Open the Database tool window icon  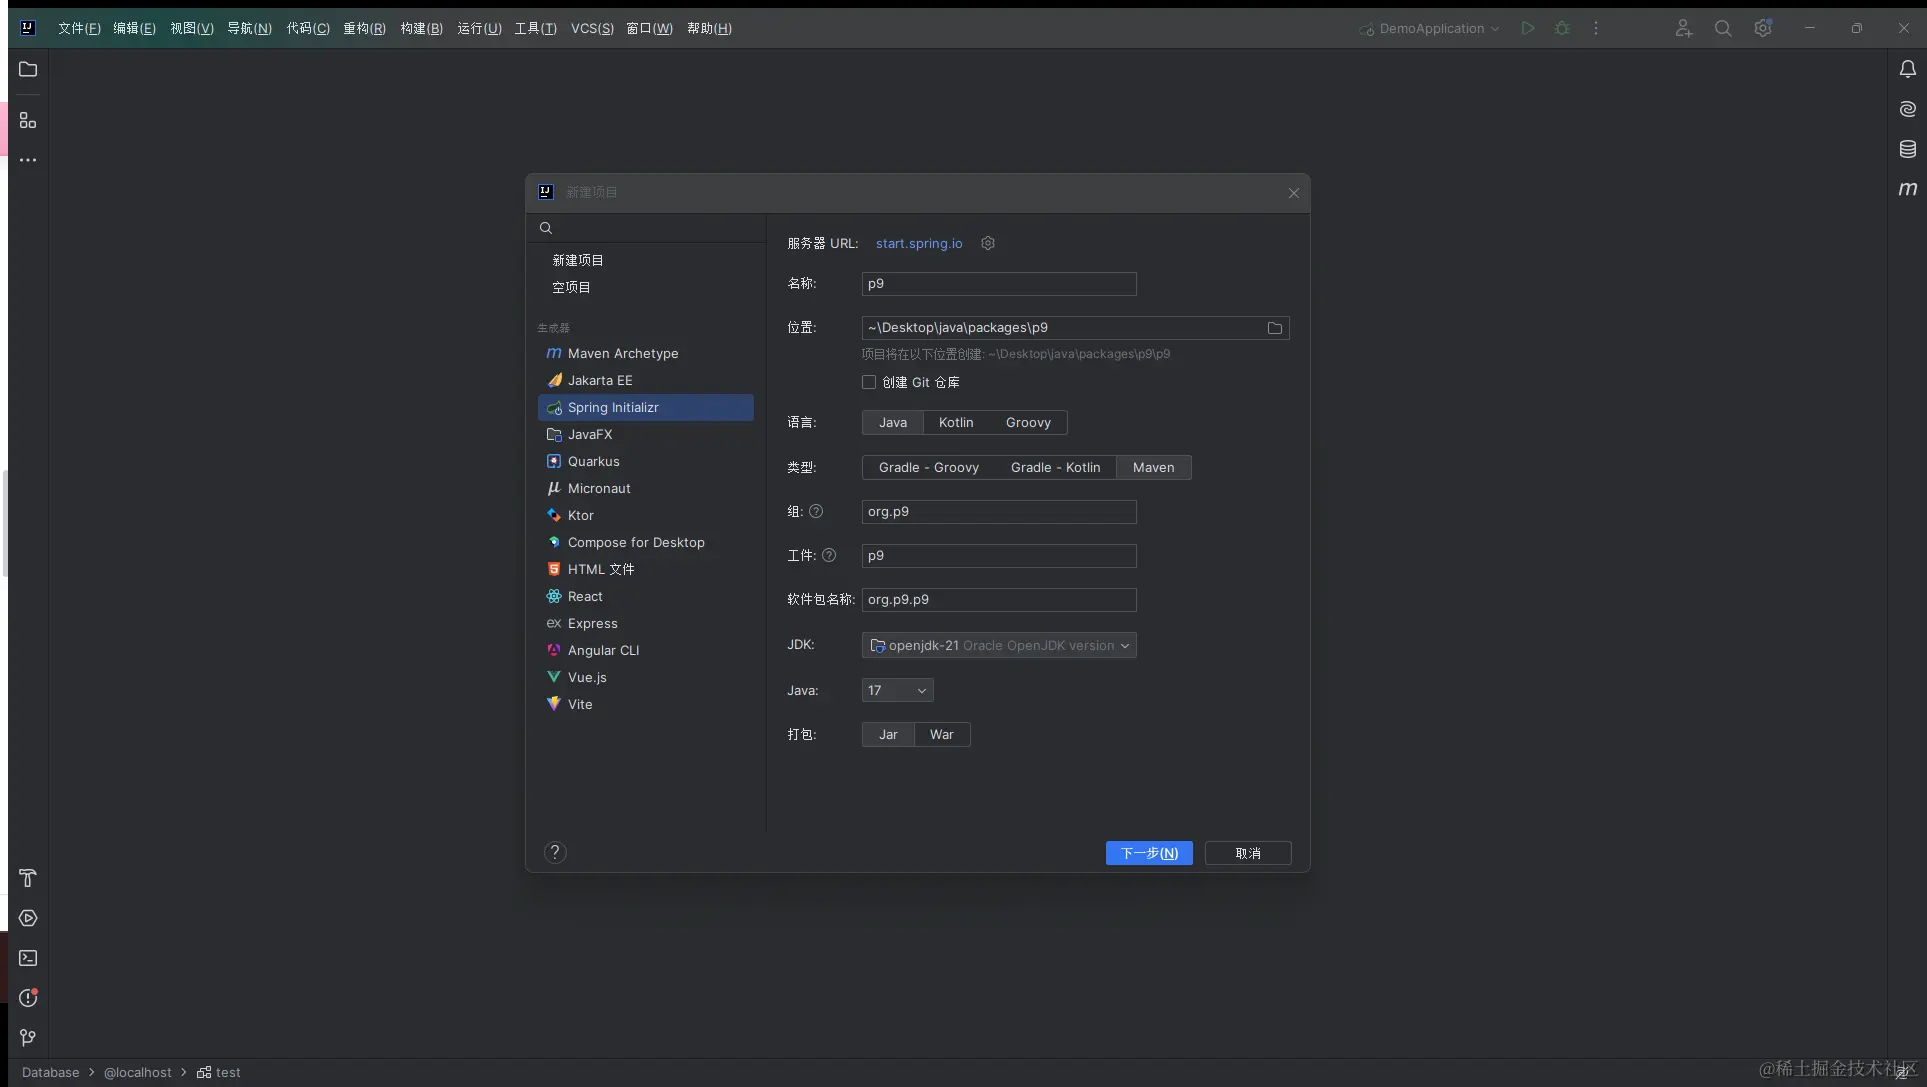(1908, 149)
